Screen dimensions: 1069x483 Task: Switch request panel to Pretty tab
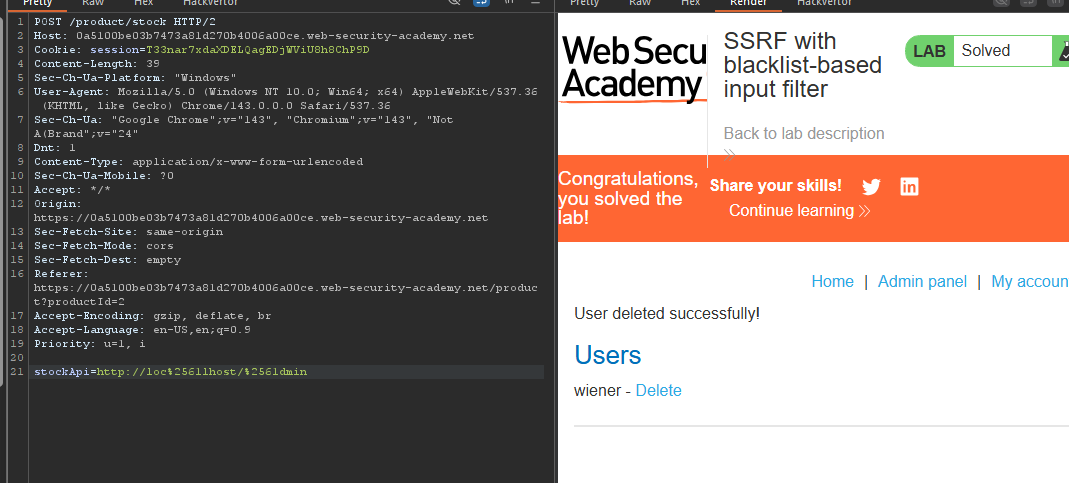click(x=37, y=3)
